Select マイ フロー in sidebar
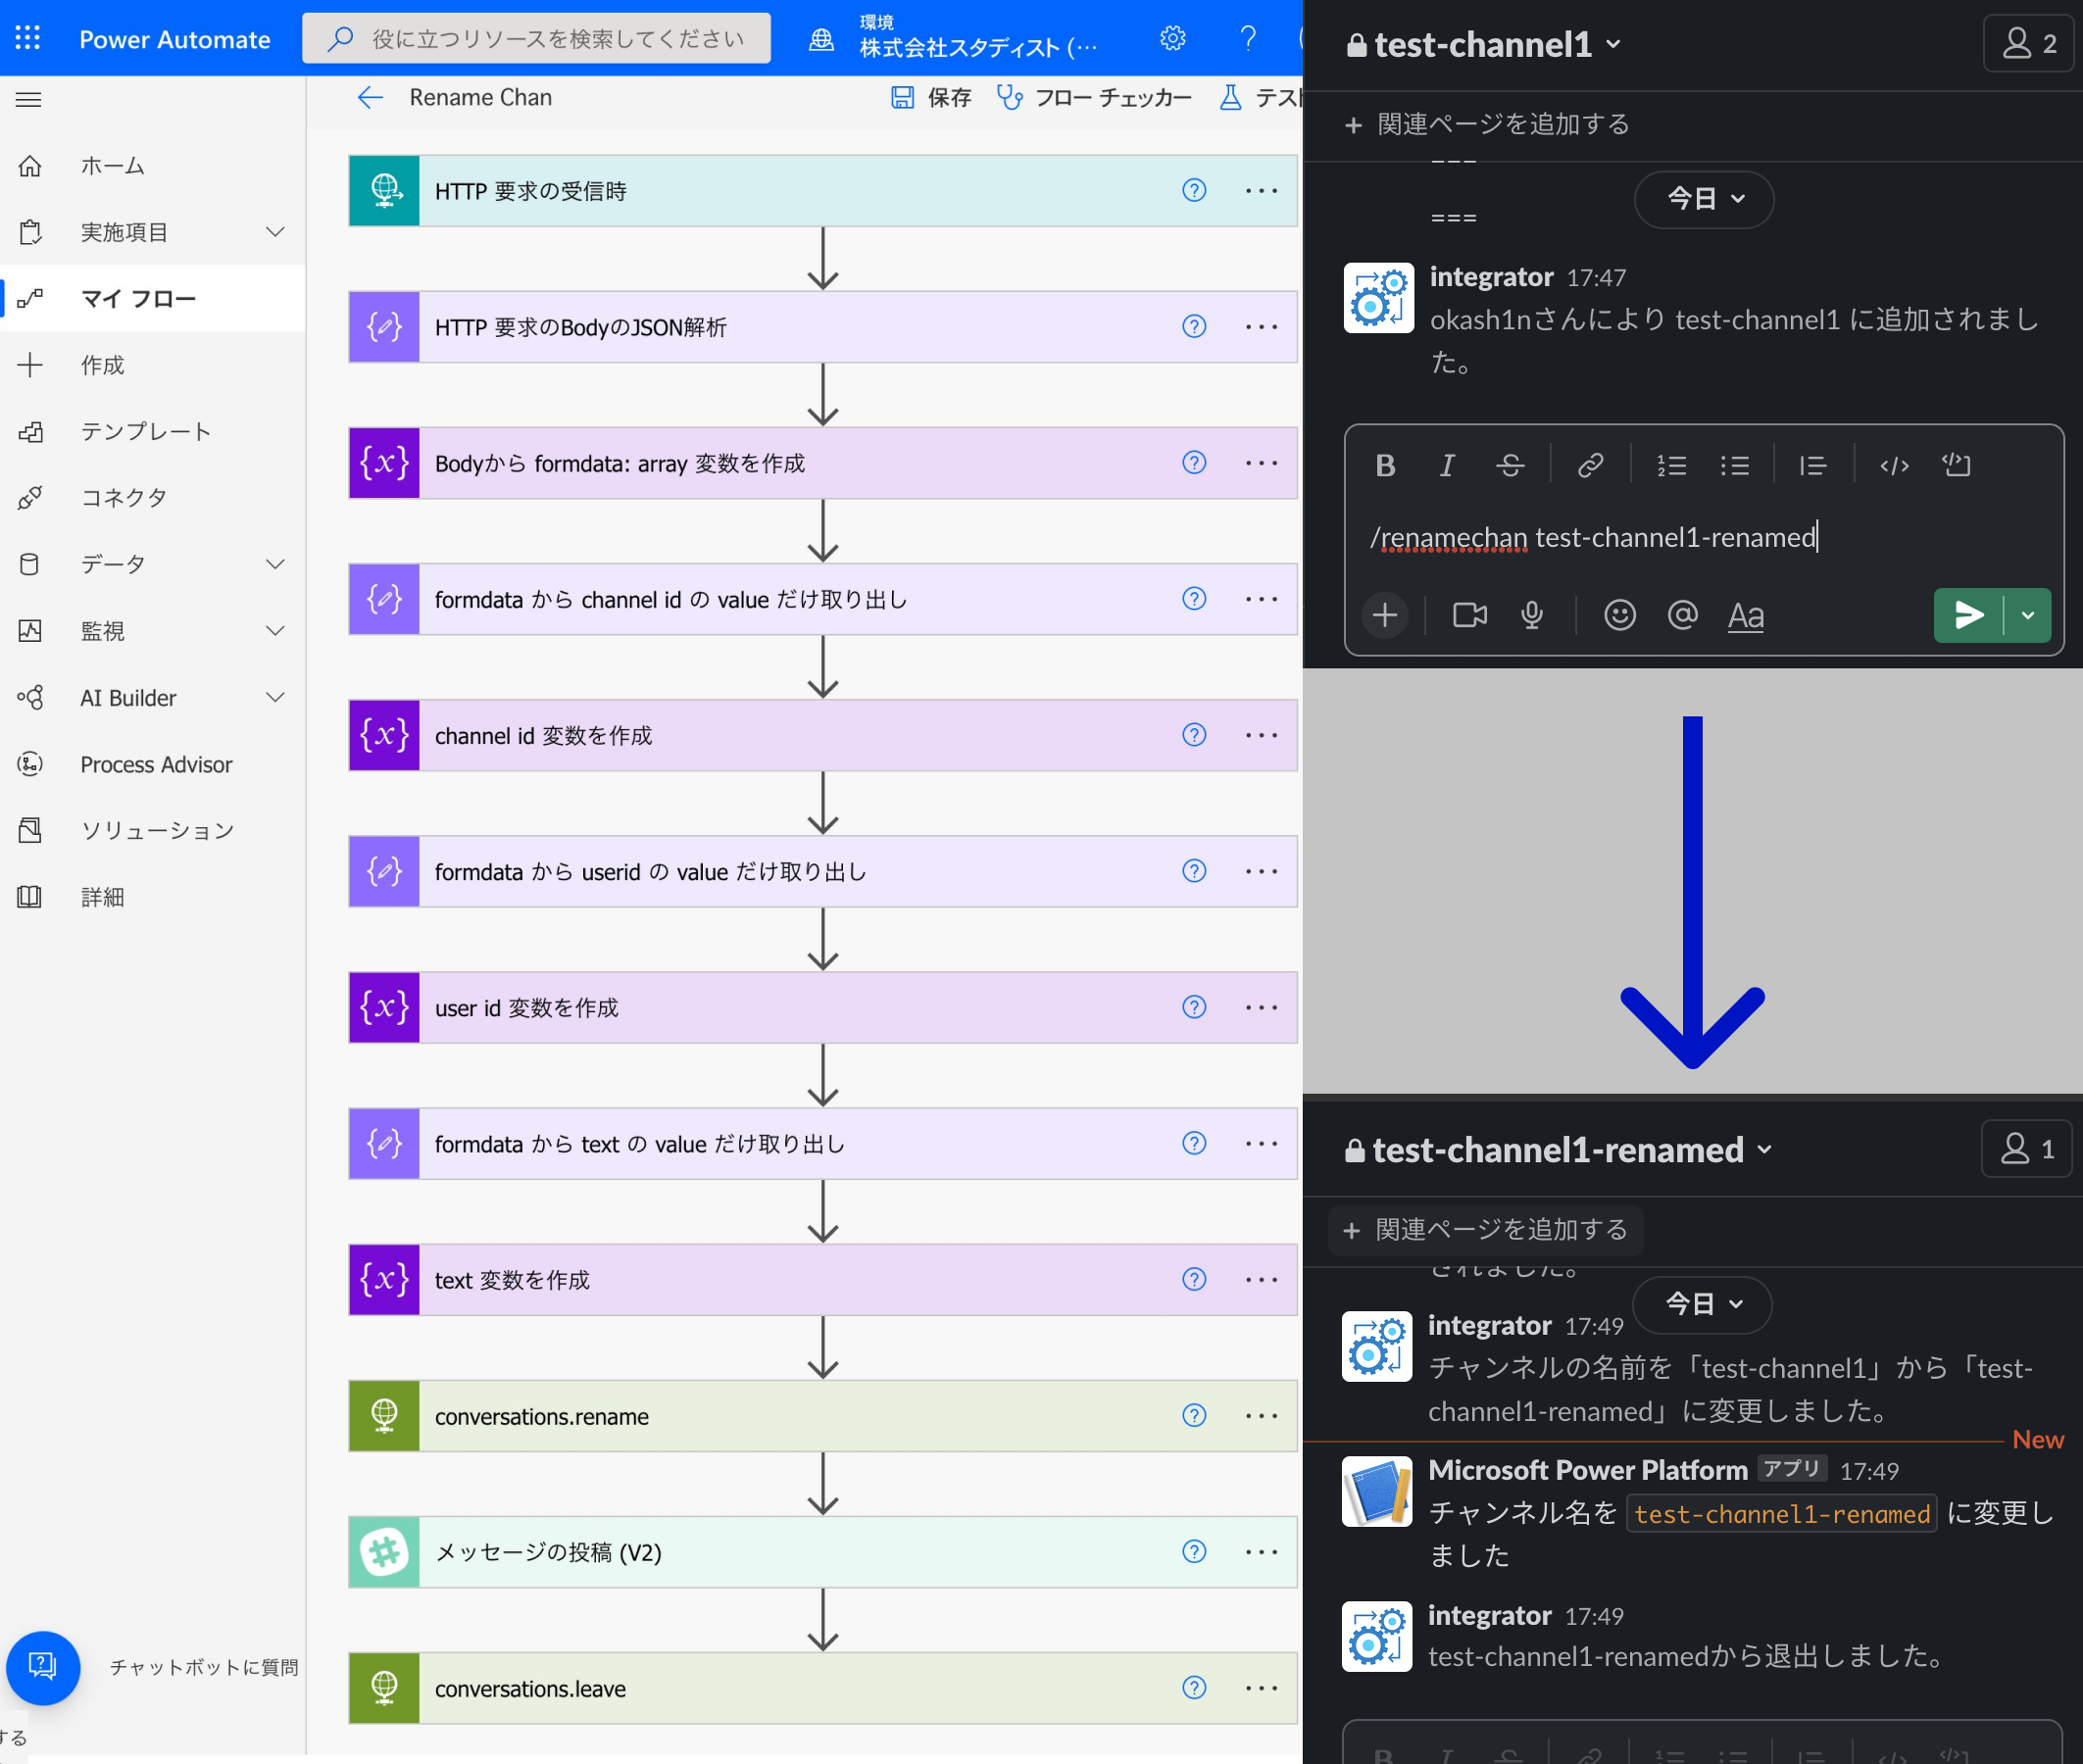This screenshot has height=1764, width=2083. 139,298
